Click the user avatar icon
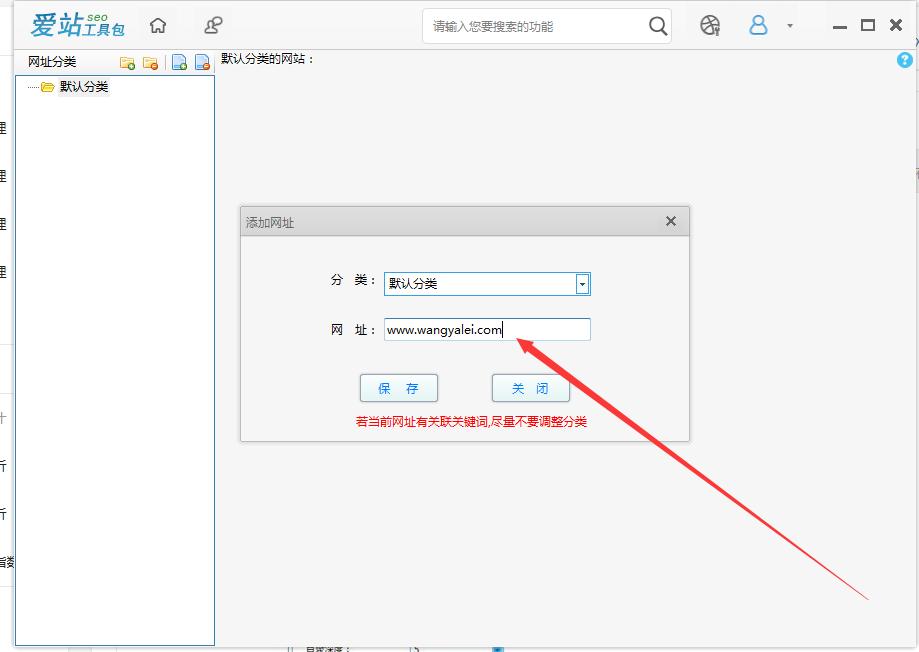 (758, 24)
